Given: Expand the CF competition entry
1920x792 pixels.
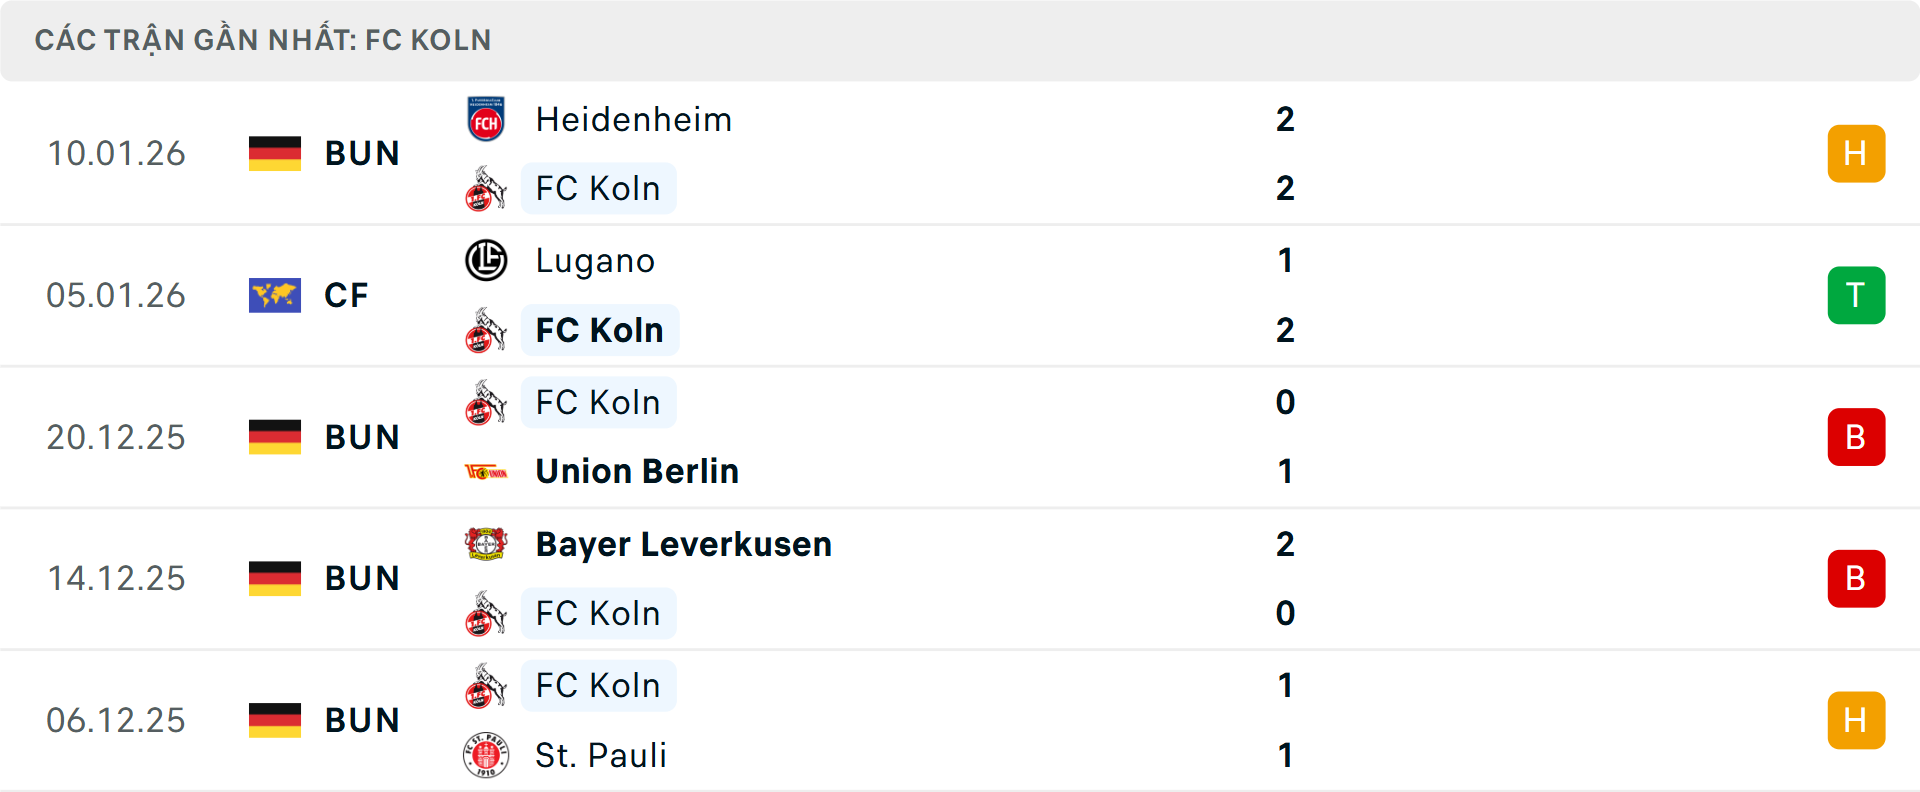Looking at the screenshot, I should (x=345, y=295).
